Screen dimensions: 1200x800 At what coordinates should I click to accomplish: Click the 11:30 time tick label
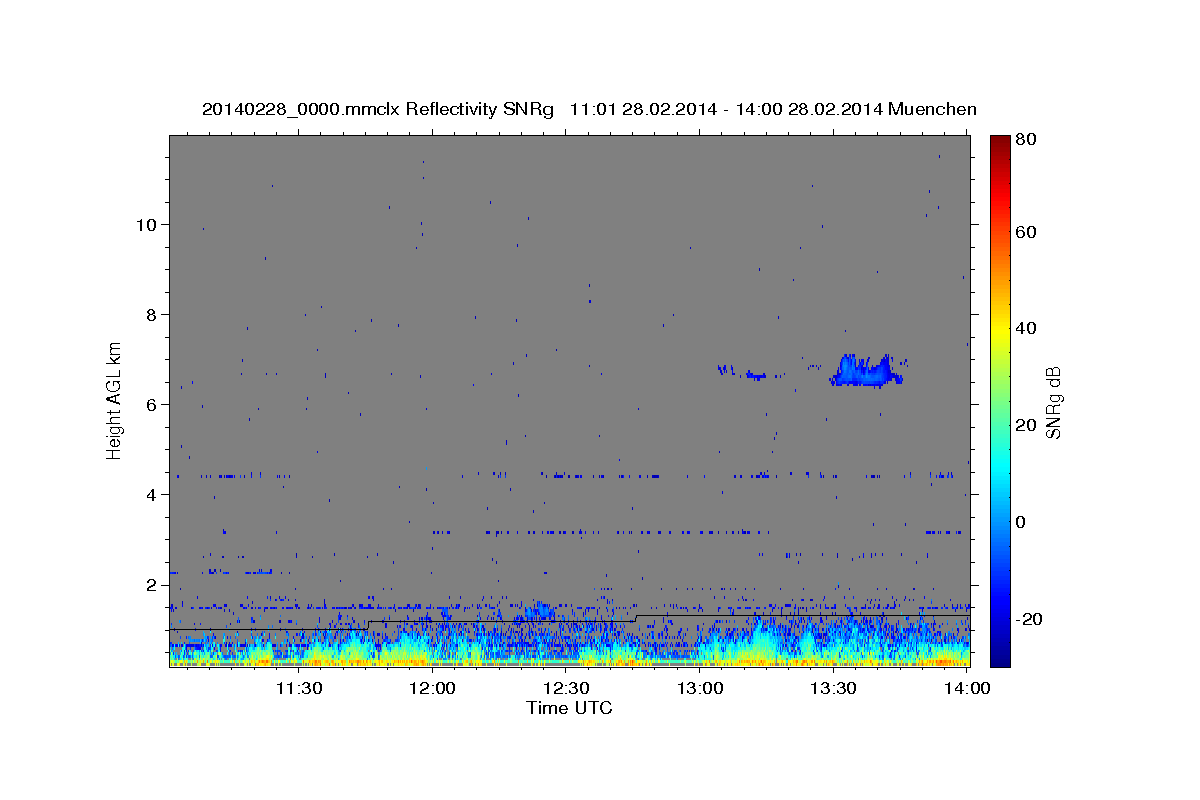[x=299, y=688]
